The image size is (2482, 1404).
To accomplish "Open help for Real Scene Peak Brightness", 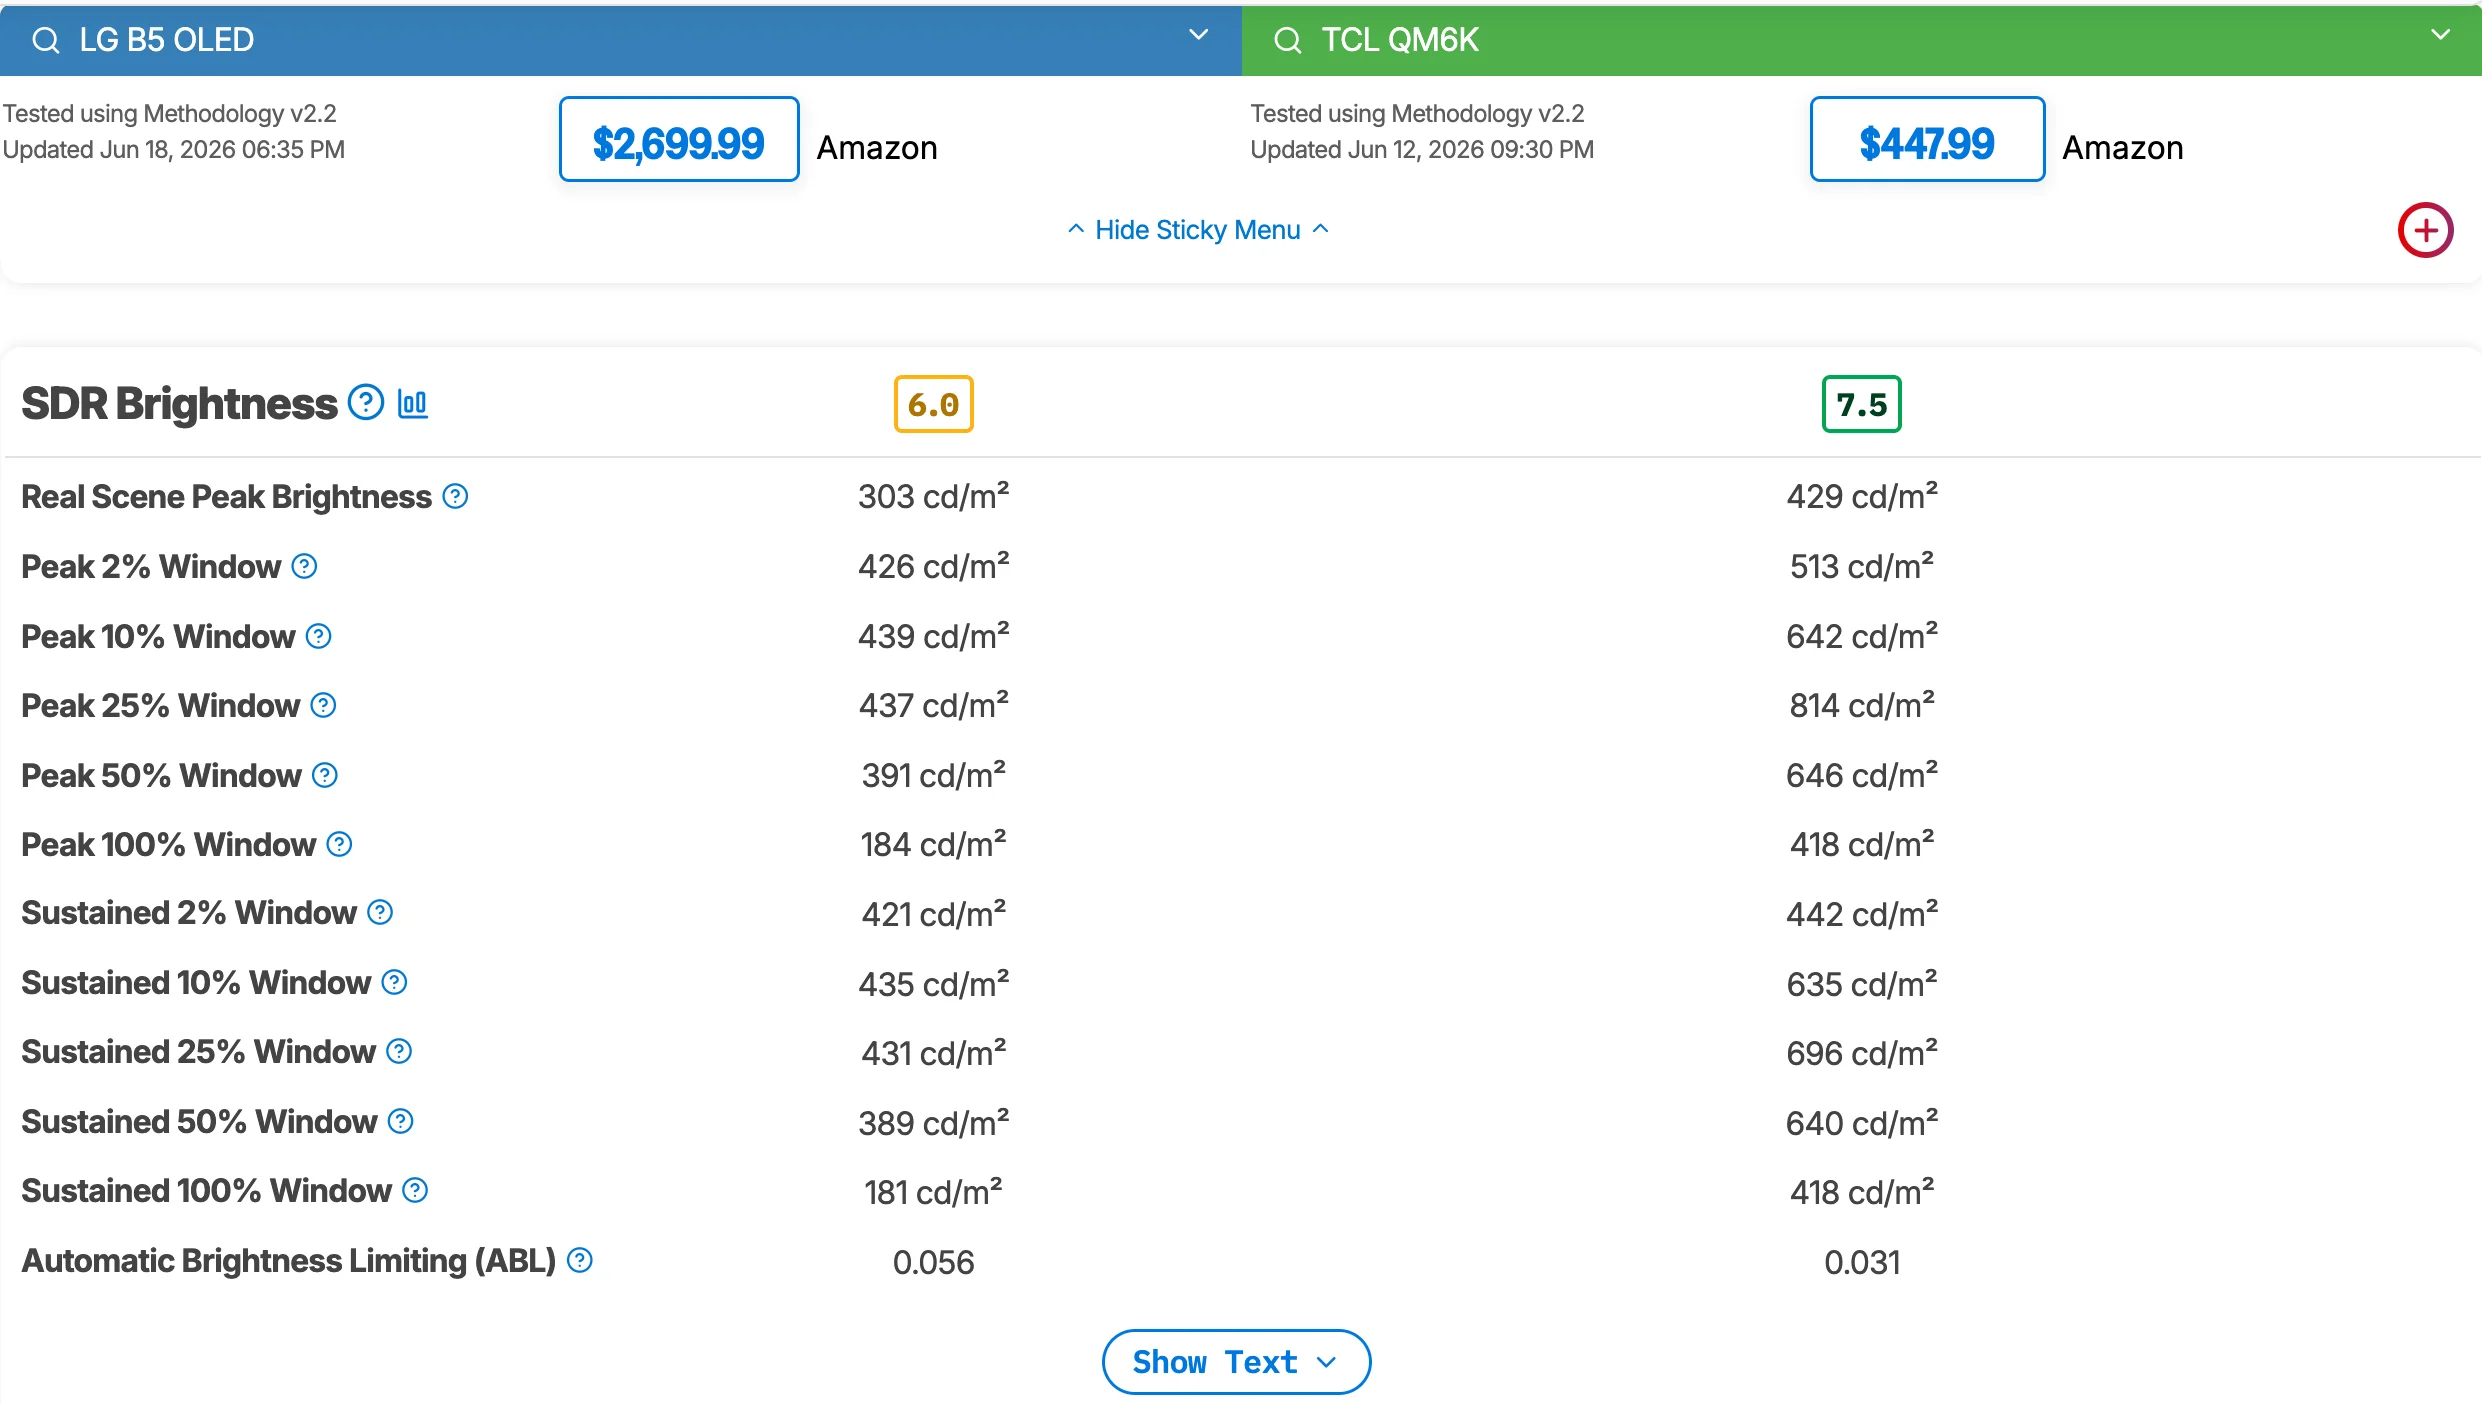I will coord(455,496).
